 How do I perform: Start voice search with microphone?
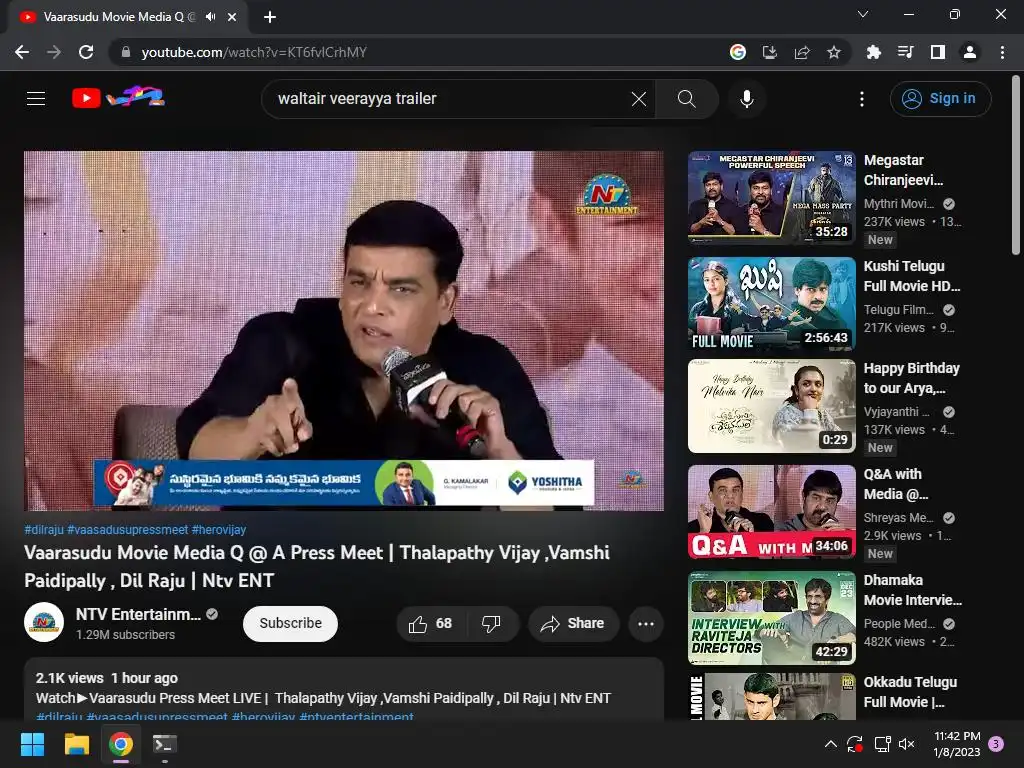coord(746,99)
